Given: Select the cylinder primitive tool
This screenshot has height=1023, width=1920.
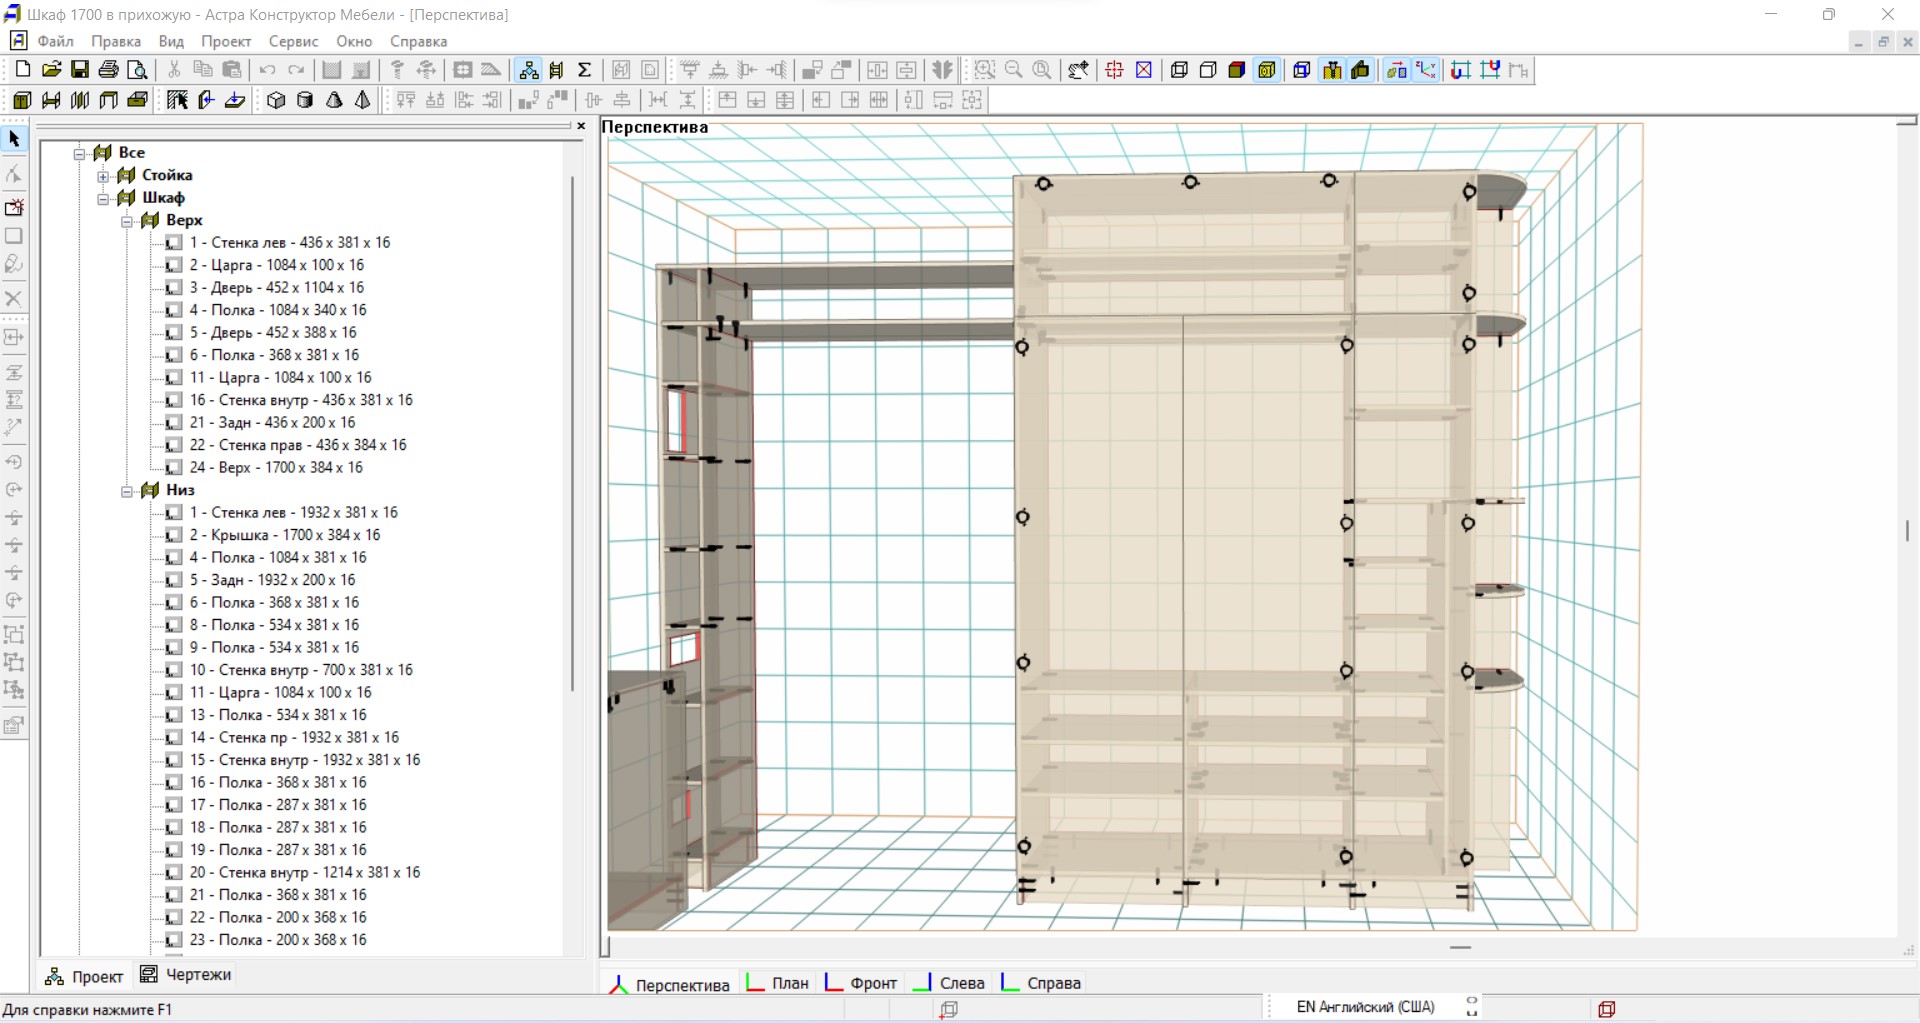Looking at the screenshot, I should click(305, 100).
